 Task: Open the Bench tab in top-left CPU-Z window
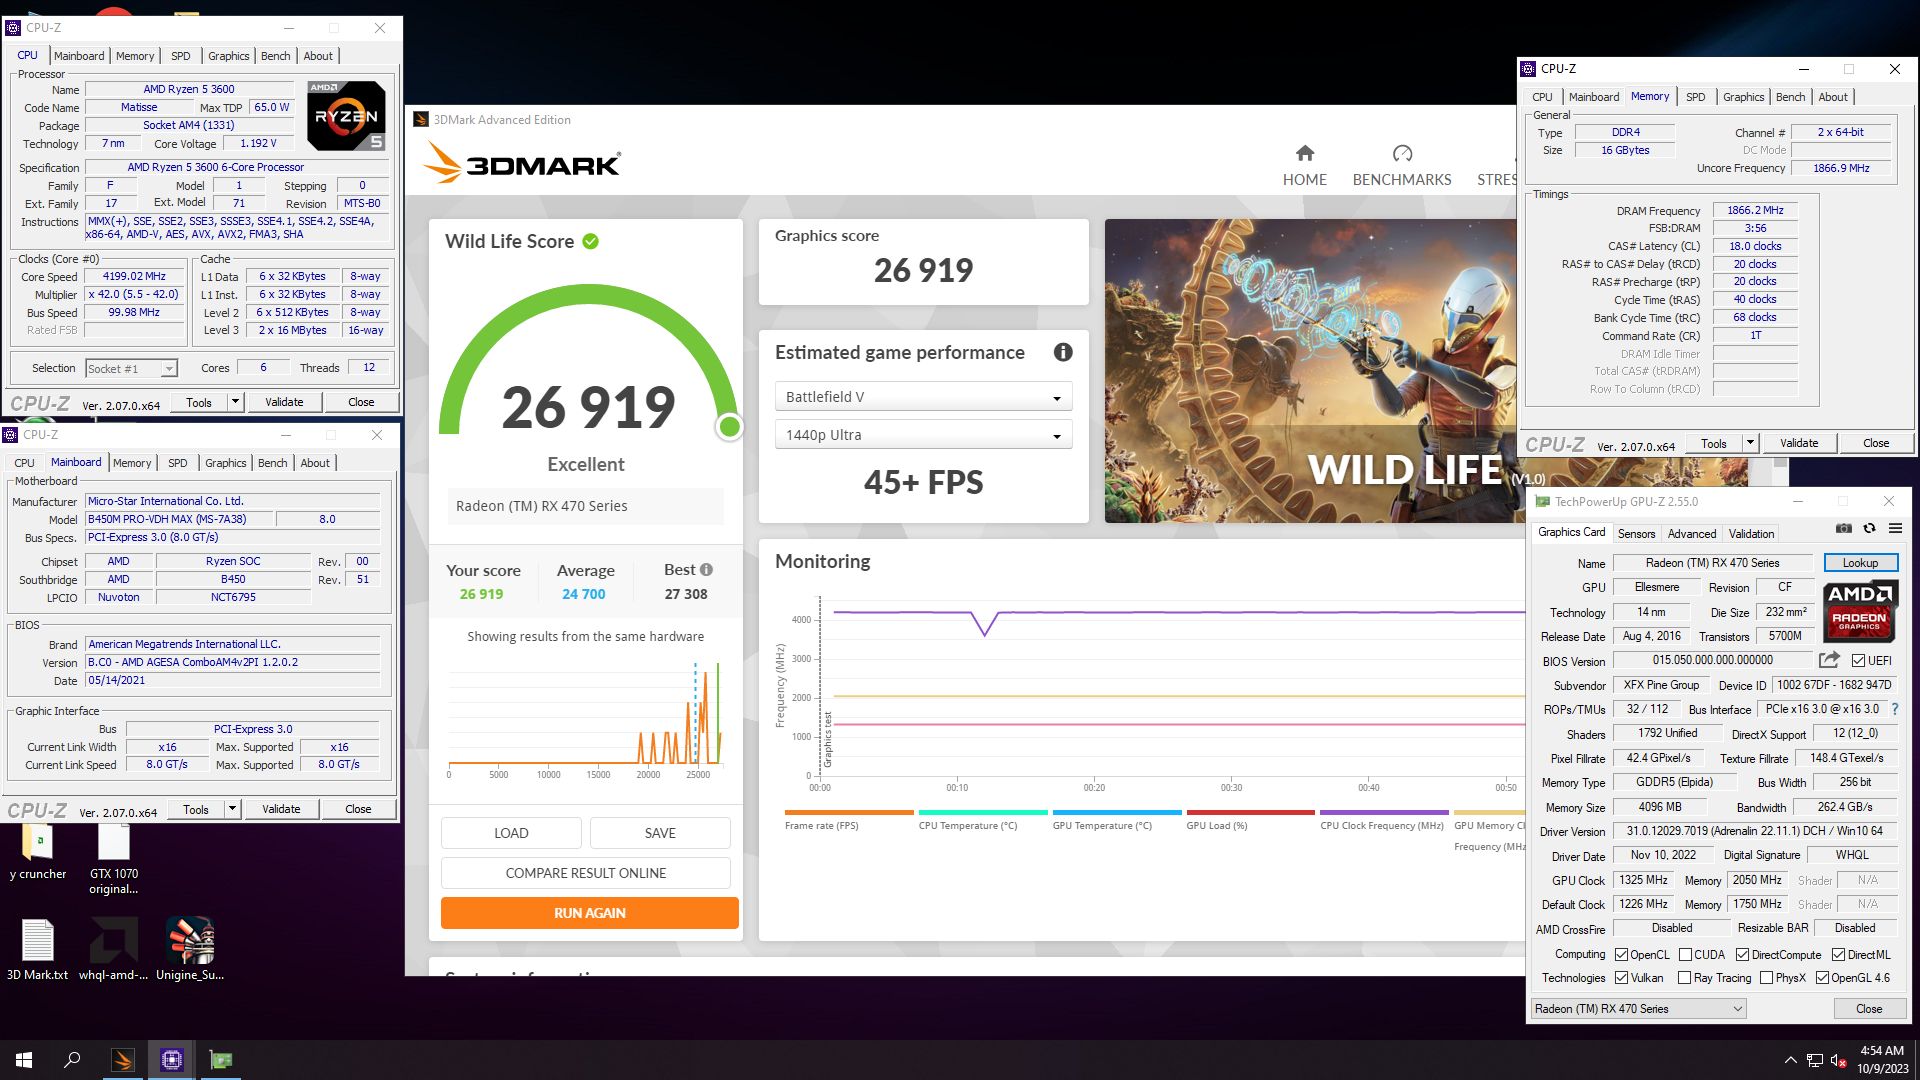(275, 56)
